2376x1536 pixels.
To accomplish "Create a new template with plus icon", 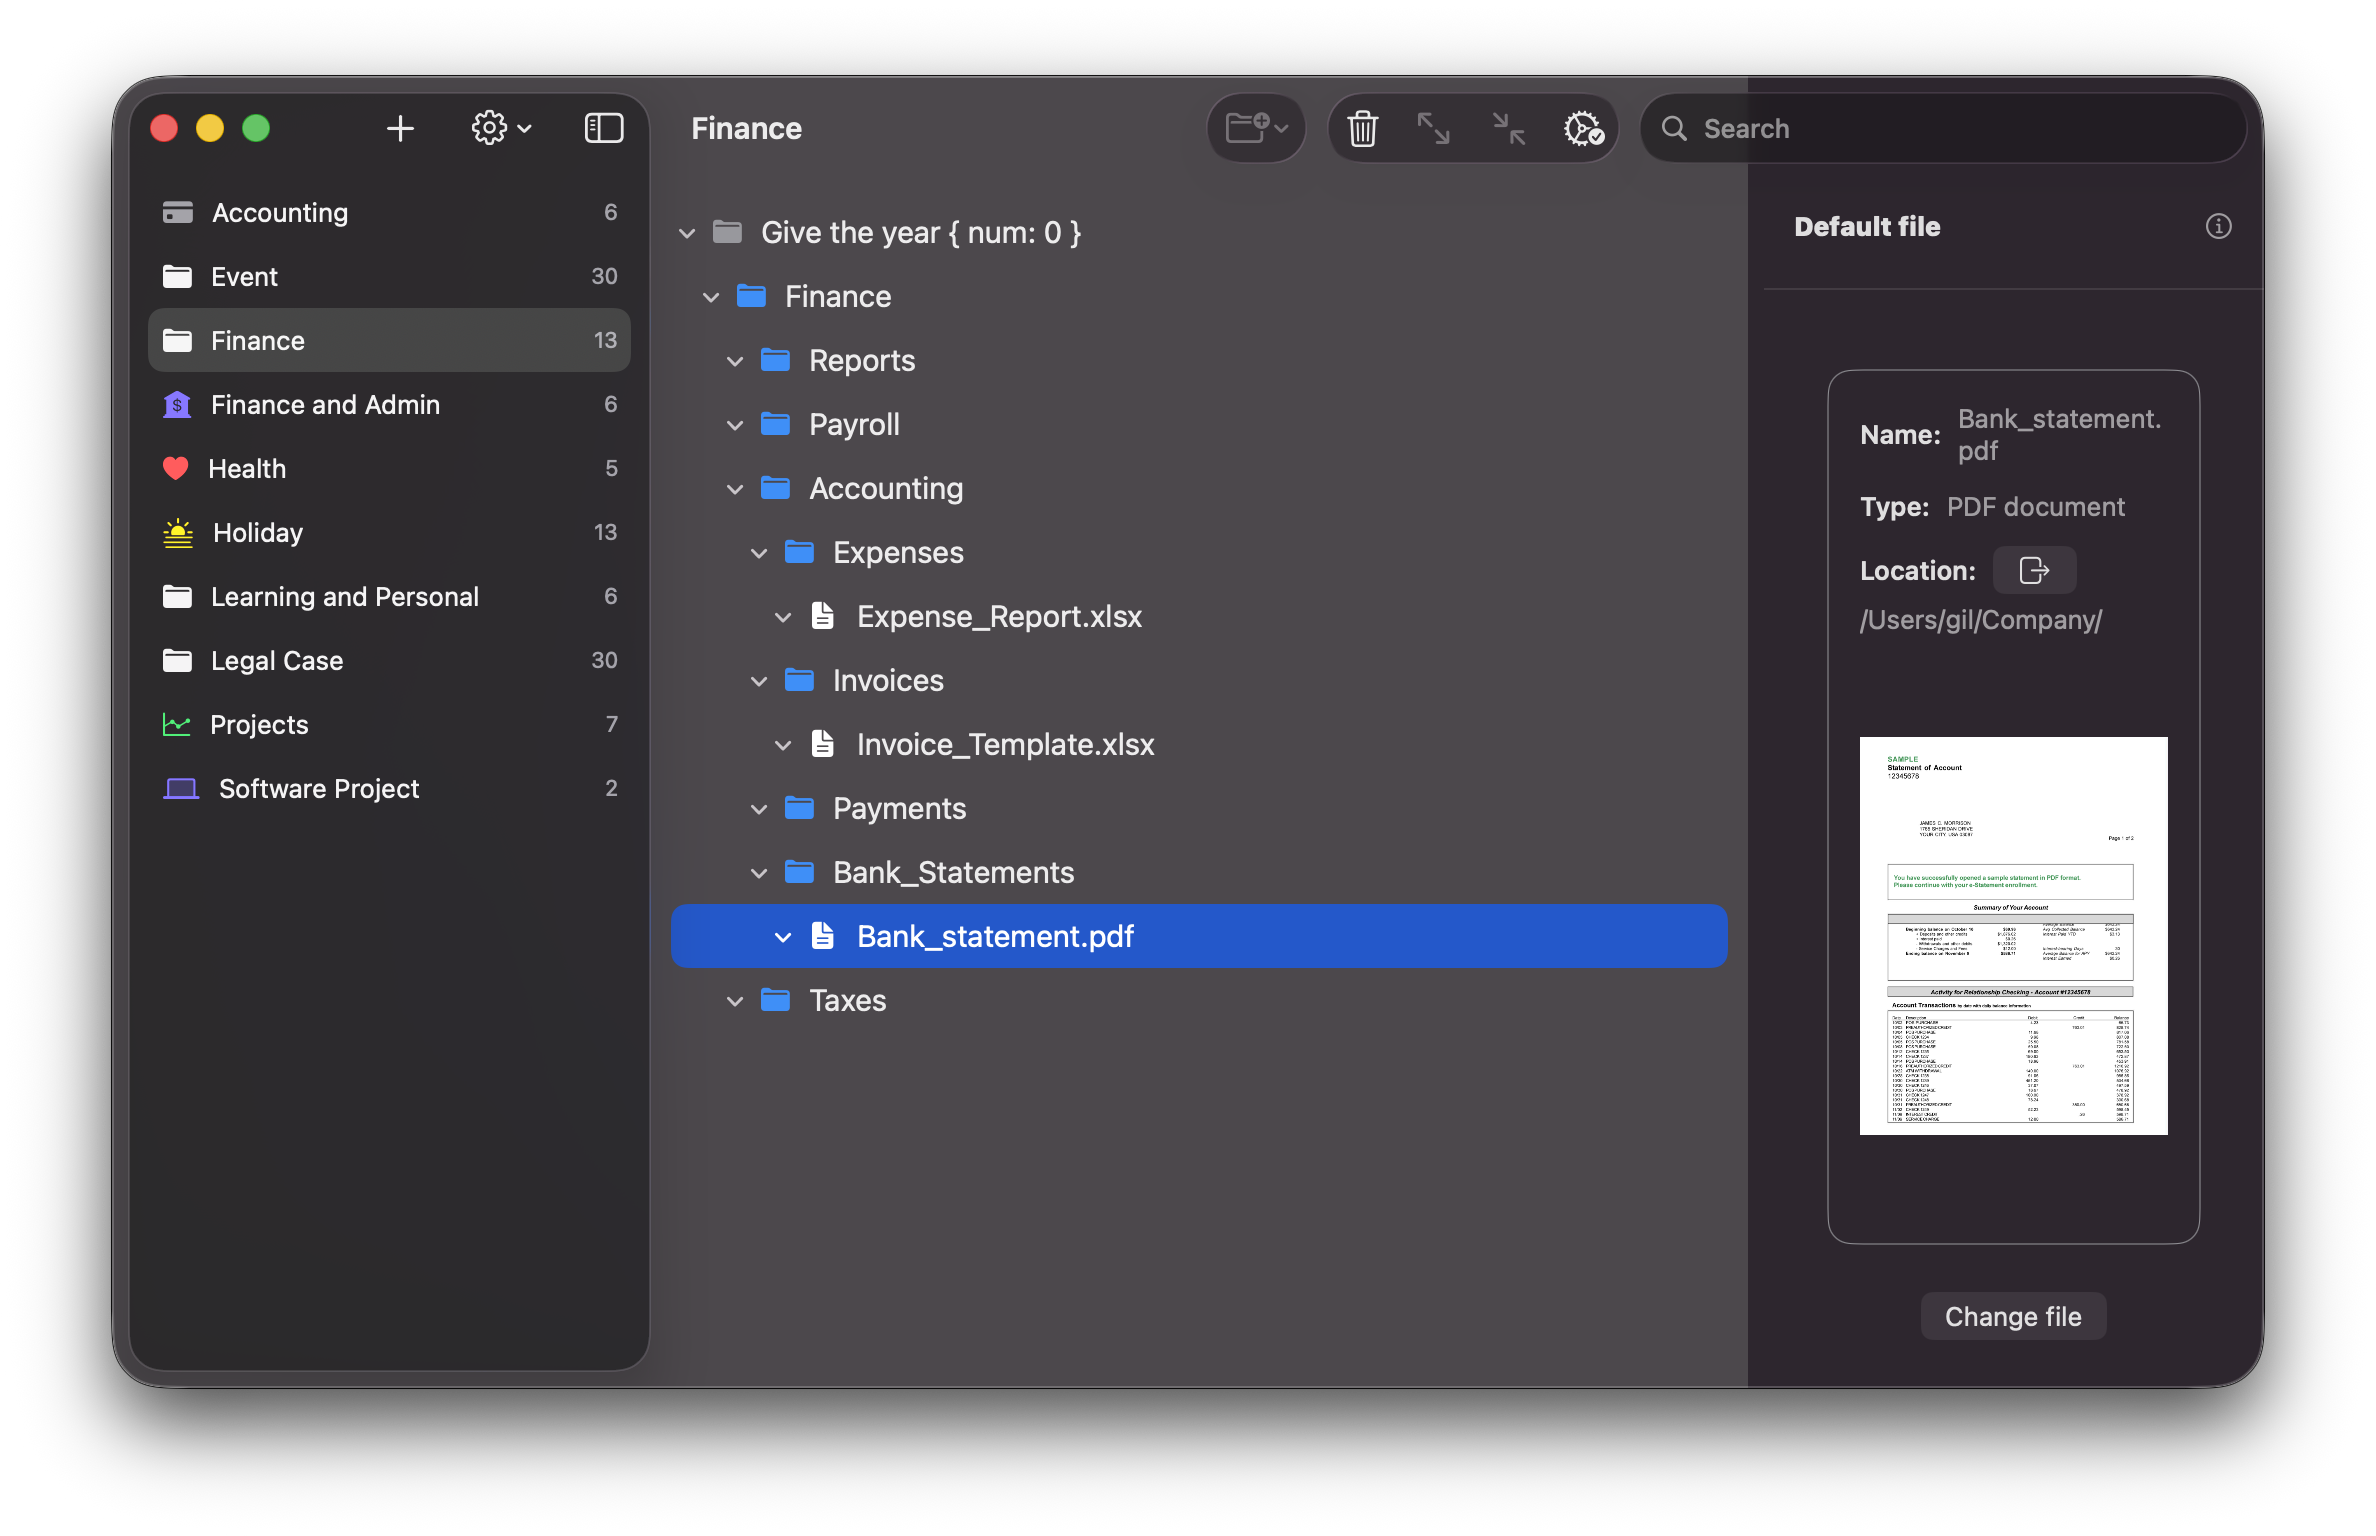I will coord(400,128).
